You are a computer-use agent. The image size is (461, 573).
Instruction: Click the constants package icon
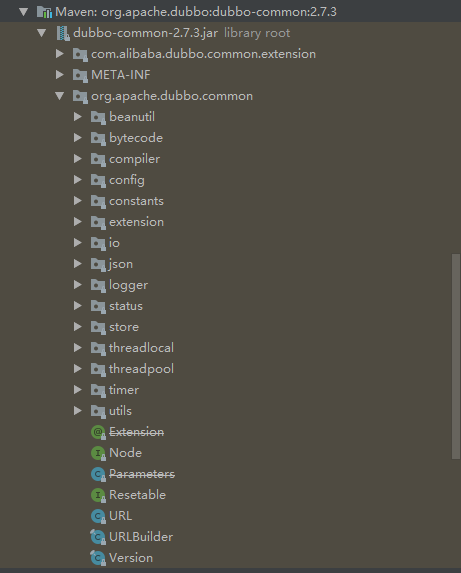[98, 201]
